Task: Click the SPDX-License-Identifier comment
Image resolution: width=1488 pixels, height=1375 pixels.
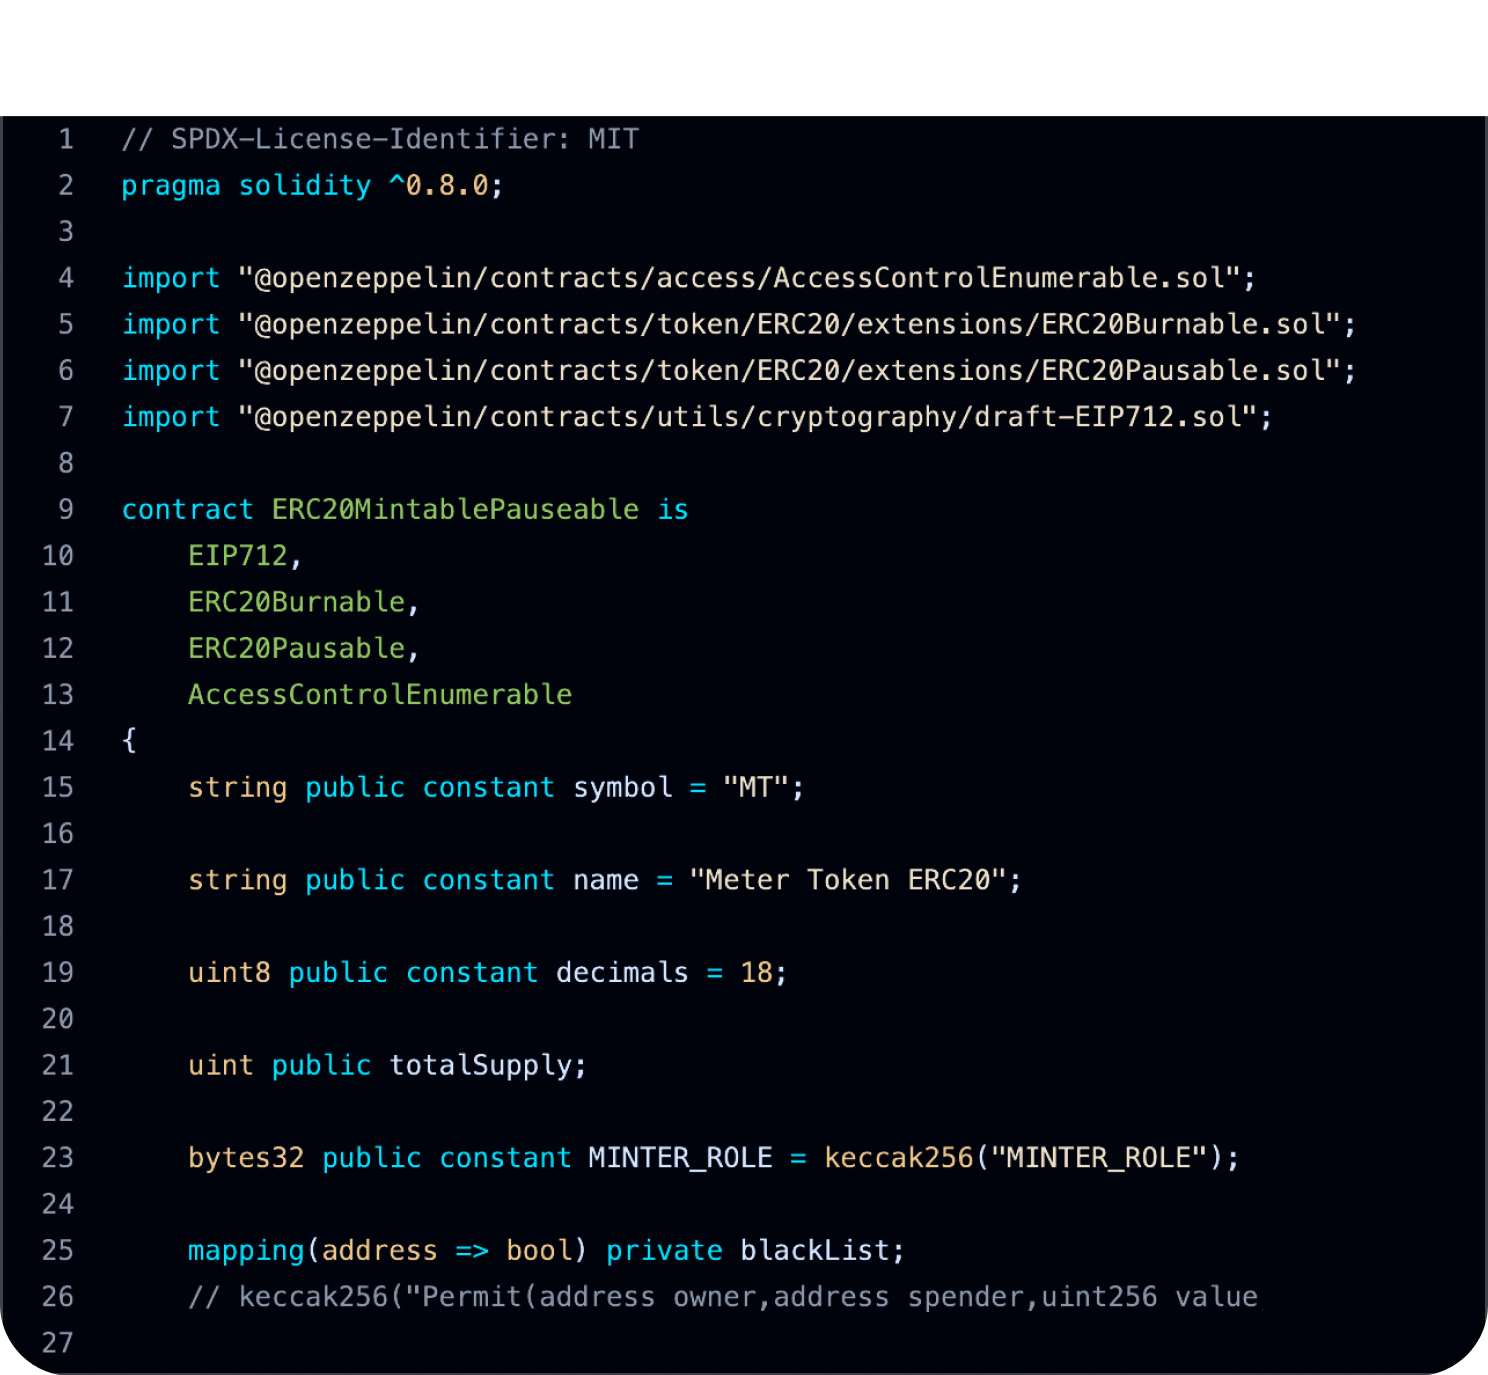Action: pos(380,139)
